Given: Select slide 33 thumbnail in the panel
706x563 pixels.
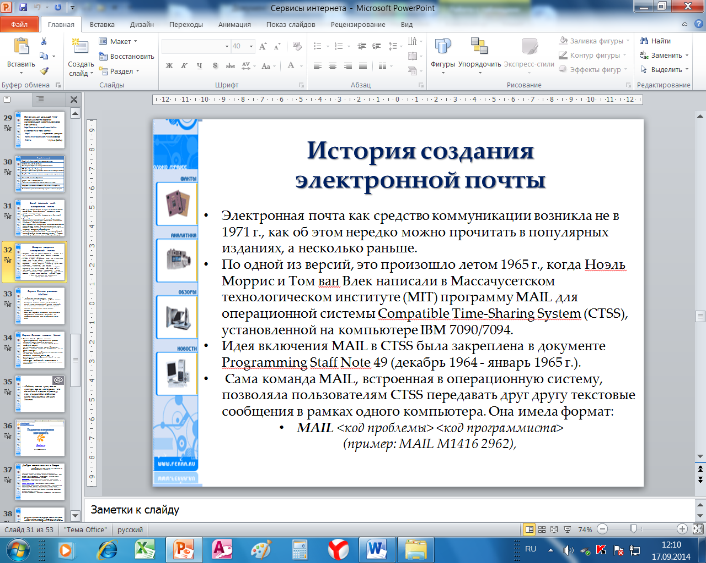Looking at the screenshot, I should (x=40, y=306).
